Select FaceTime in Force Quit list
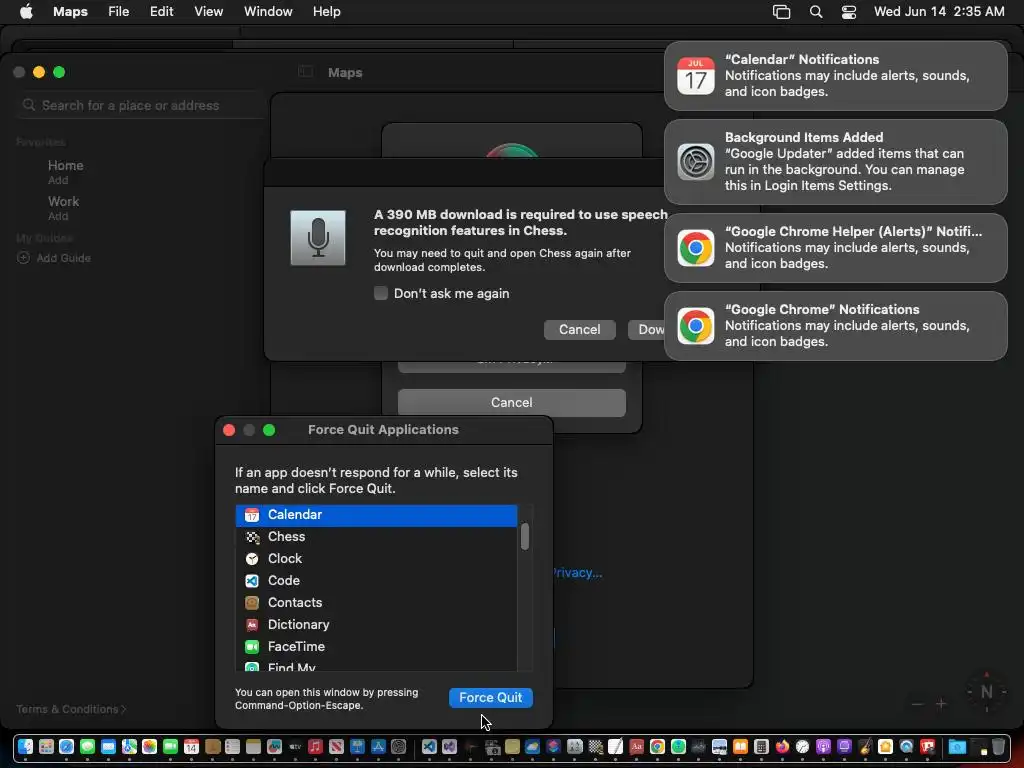Image resolution: width=1024 pixels, height=768 pixels. pos(376,647)
